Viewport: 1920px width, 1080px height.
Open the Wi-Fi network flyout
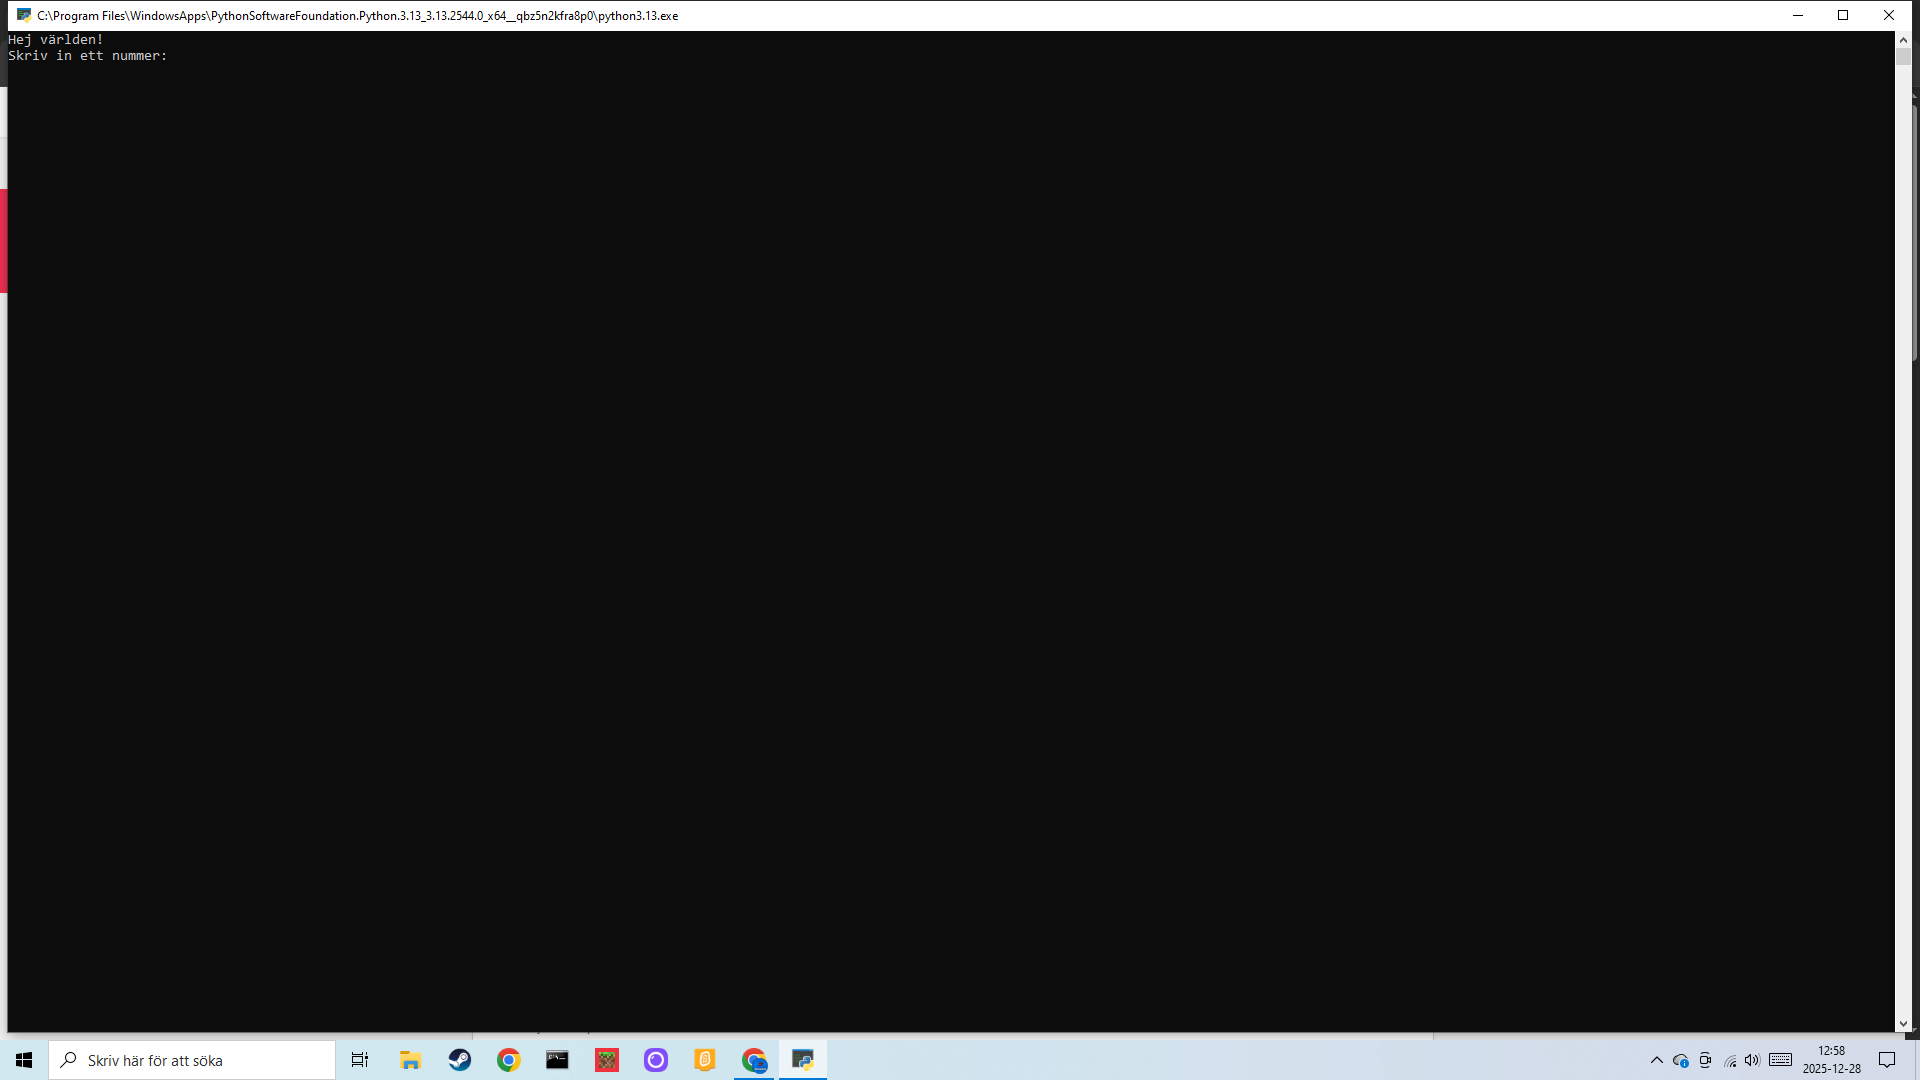click(x=1730, y=1061)
